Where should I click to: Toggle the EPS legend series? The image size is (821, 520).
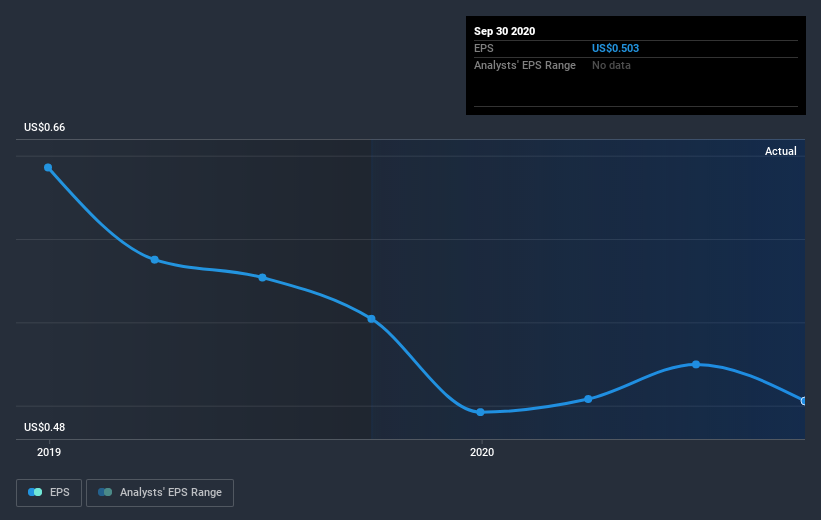(x=49, y=492)
